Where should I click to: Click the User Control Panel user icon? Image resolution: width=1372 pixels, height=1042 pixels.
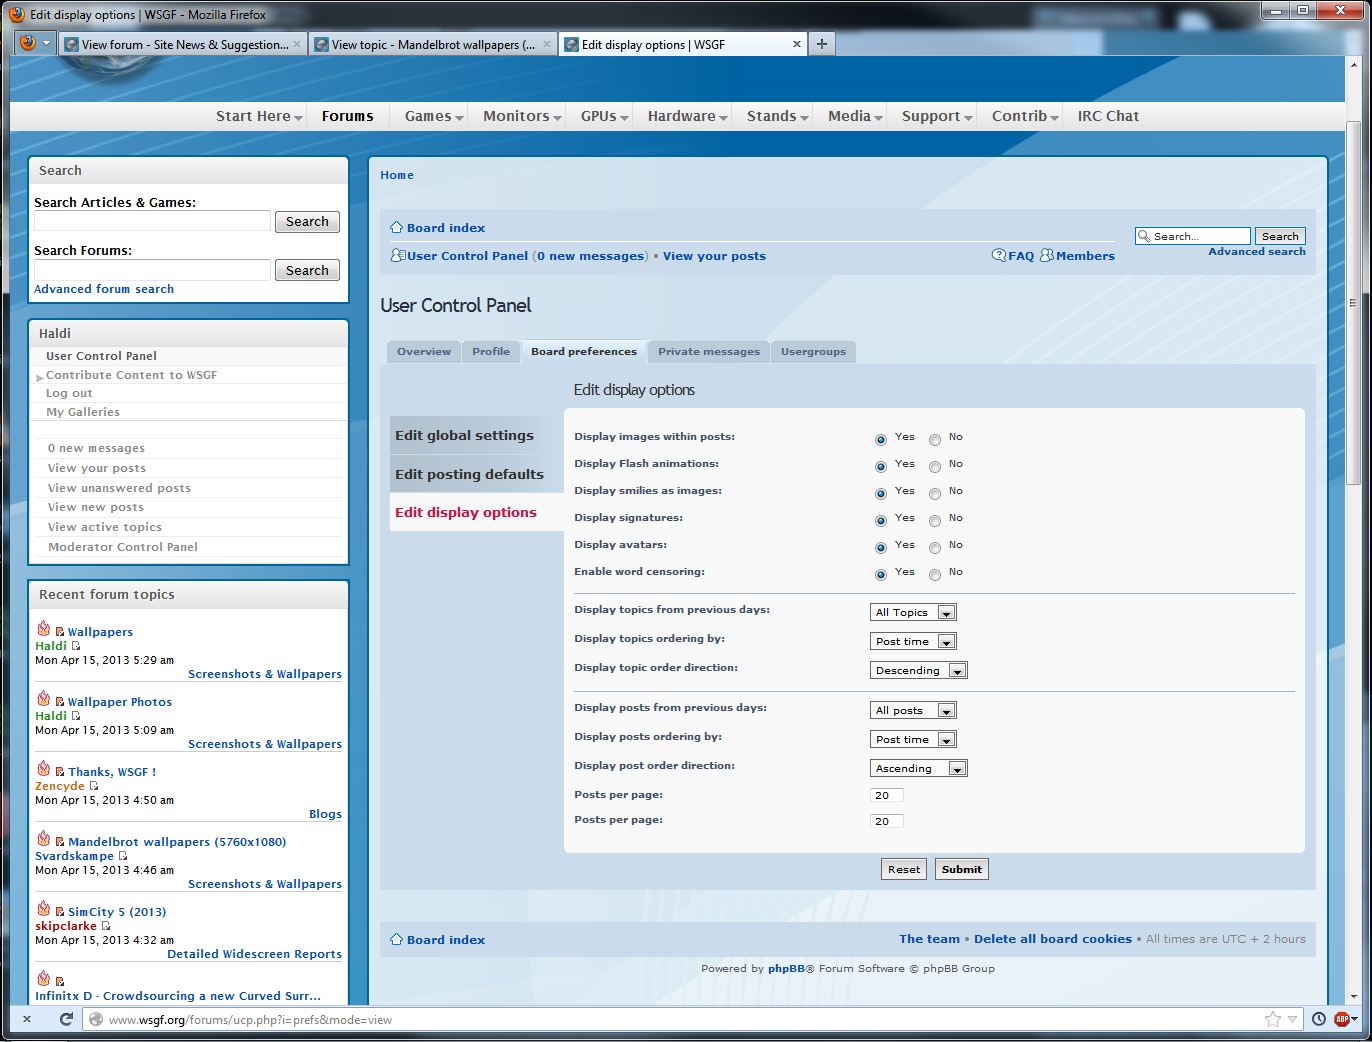tap(397, 255)
